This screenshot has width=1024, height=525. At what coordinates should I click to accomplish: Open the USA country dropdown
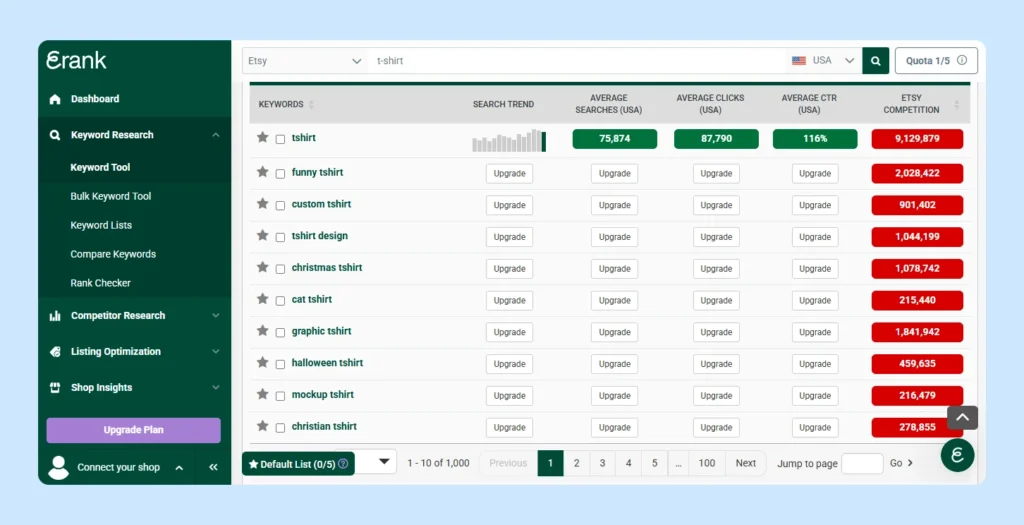point(823,61)
